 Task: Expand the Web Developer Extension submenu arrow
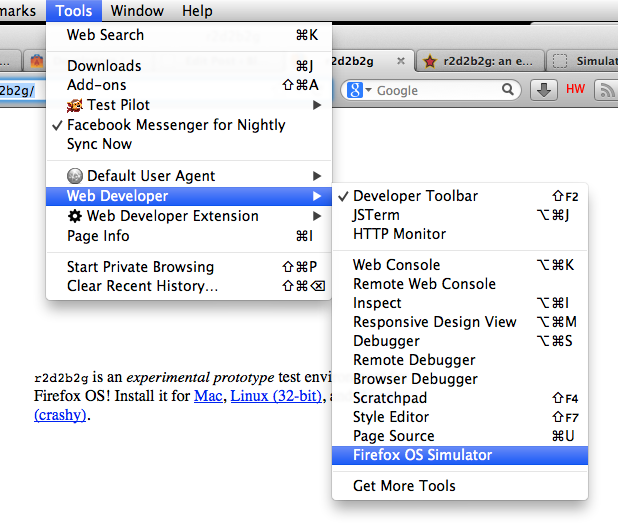(317, 216)
